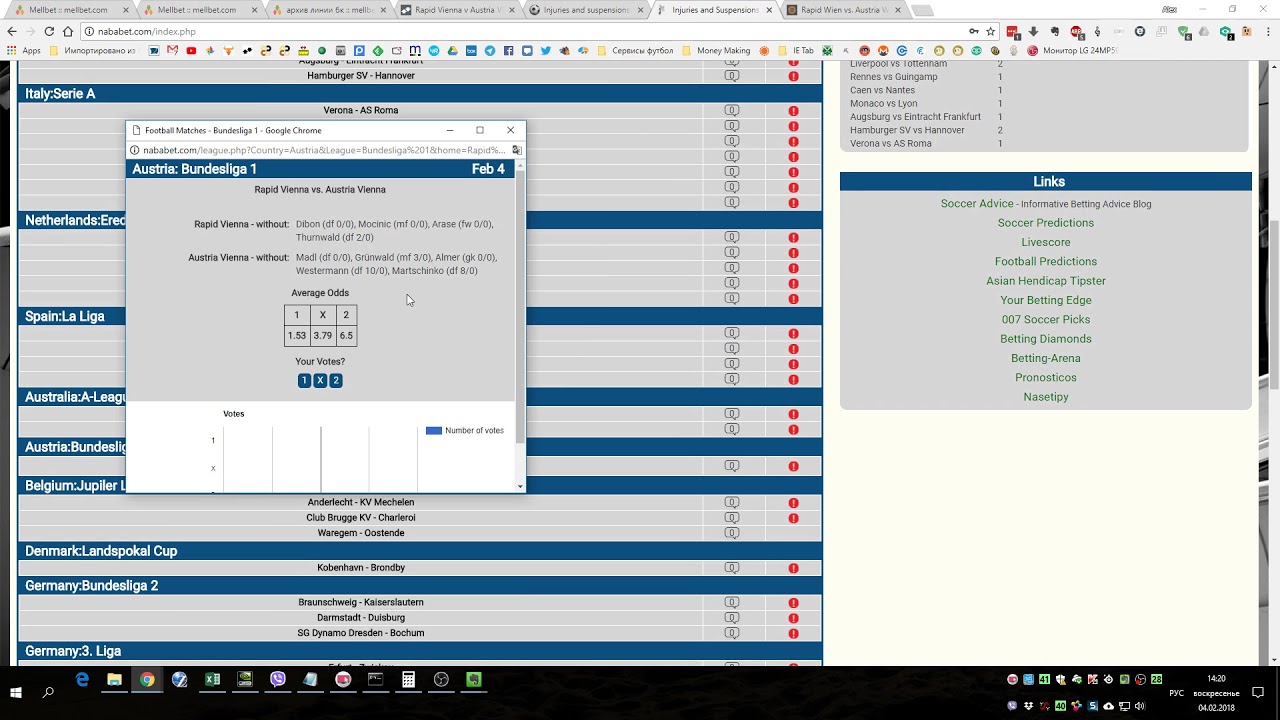The image size is (1280, 720).
Task: Open comments icon for Waregem - Oostende
Action: pos(732,533)
